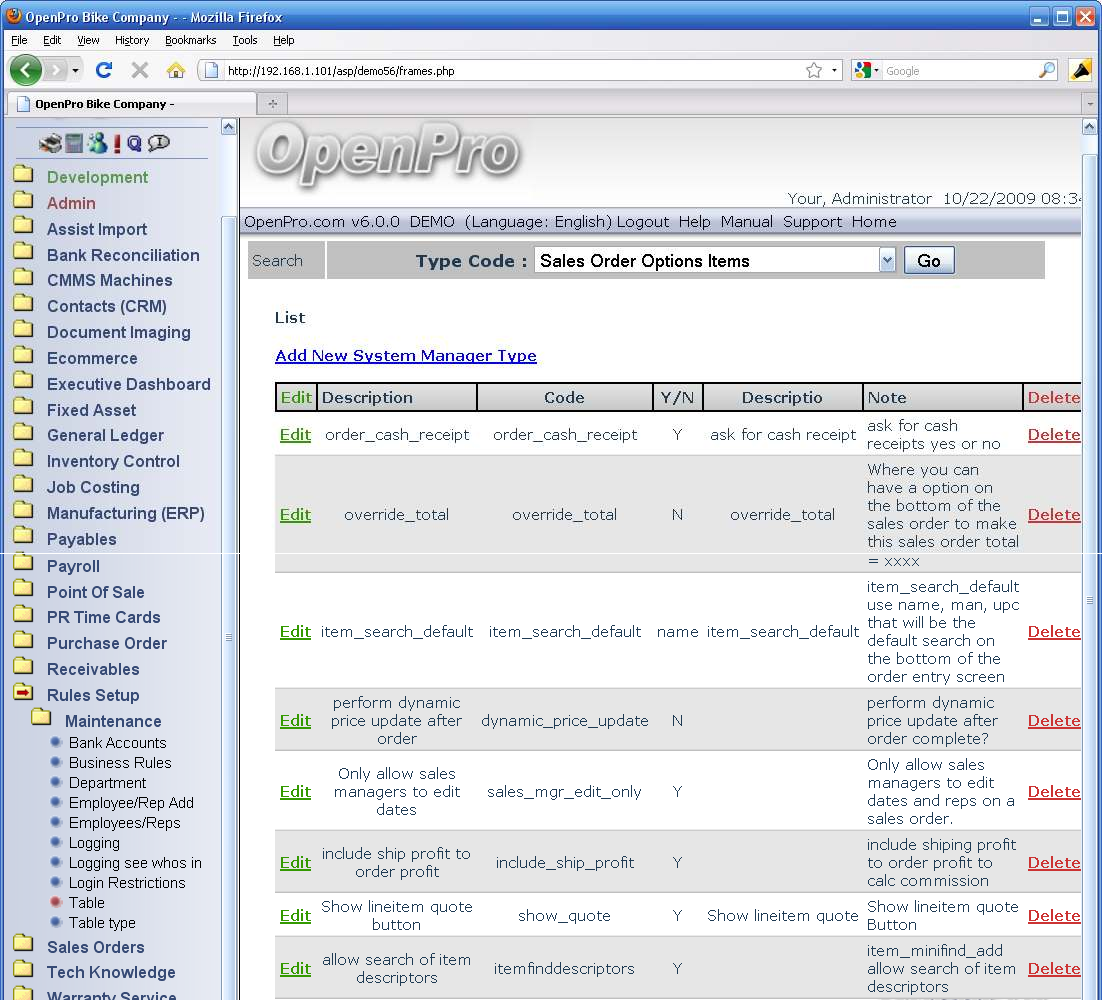Delete the override_total row

tap(1053, 515)
